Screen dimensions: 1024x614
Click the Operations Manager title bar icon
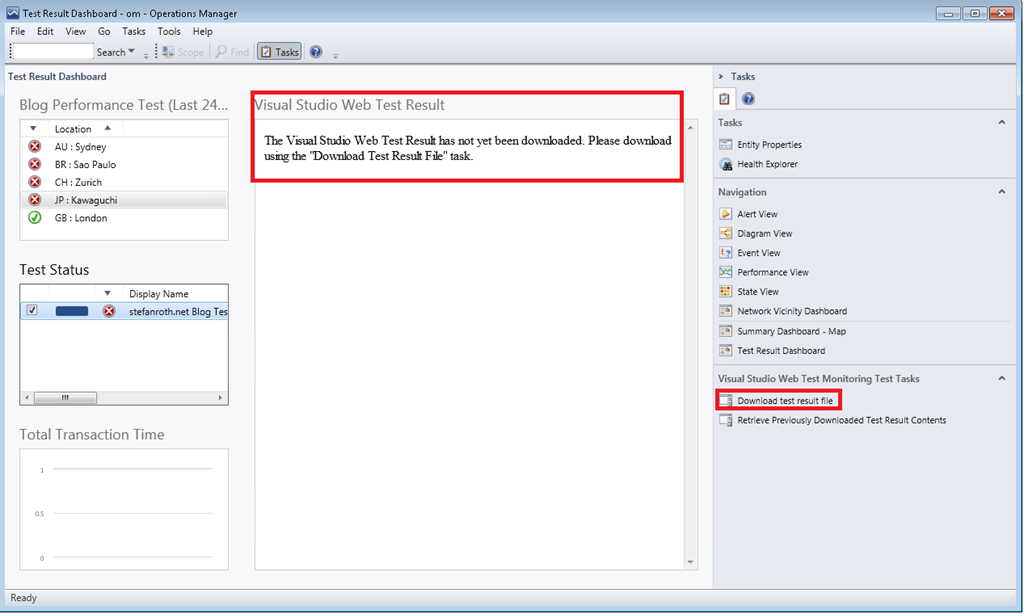coord(12,13)
